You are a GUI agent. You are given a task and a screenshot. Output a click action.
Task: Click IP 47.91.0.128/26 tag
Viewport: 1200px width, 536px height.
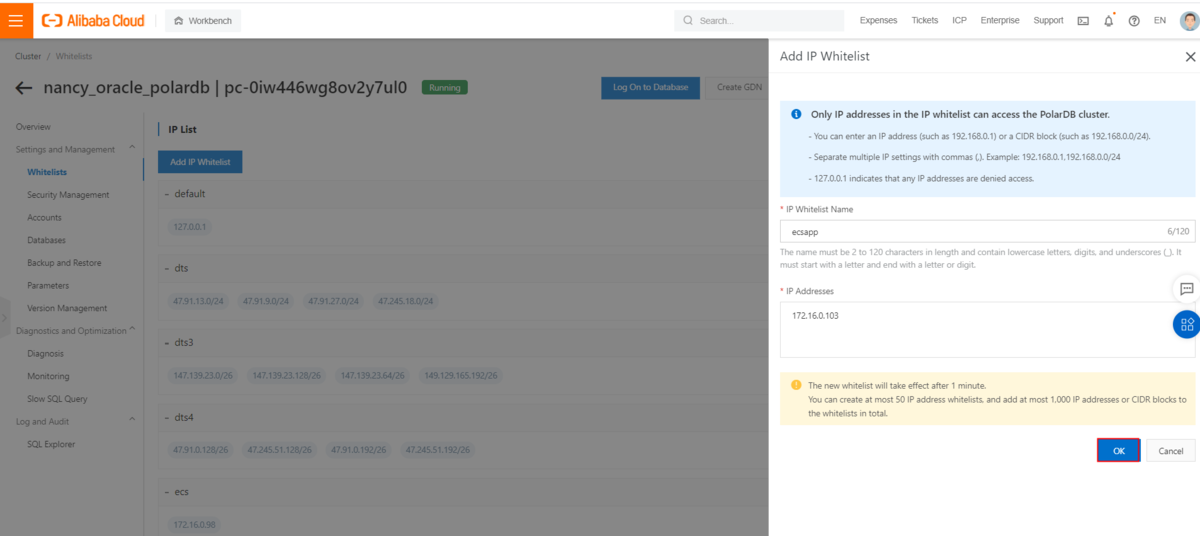point(202,450)
